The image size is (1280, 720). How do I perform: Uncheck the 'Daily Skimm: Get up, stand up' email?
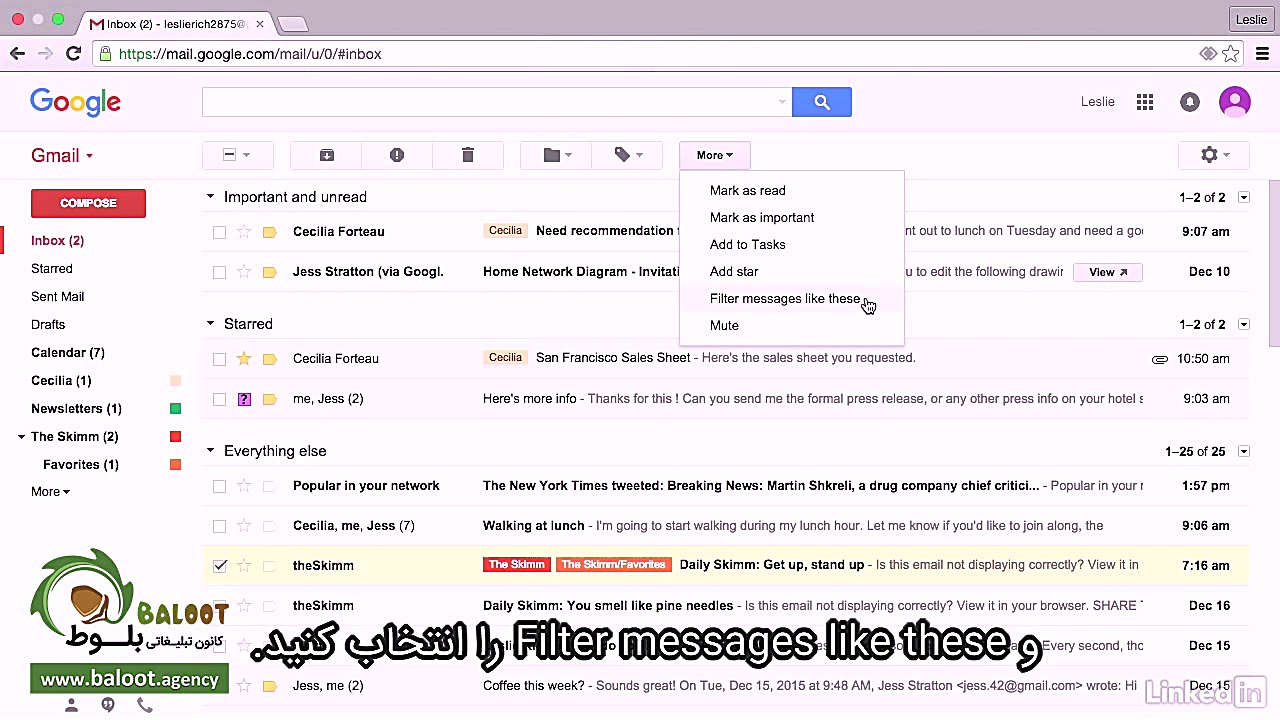tap(219, 566)
